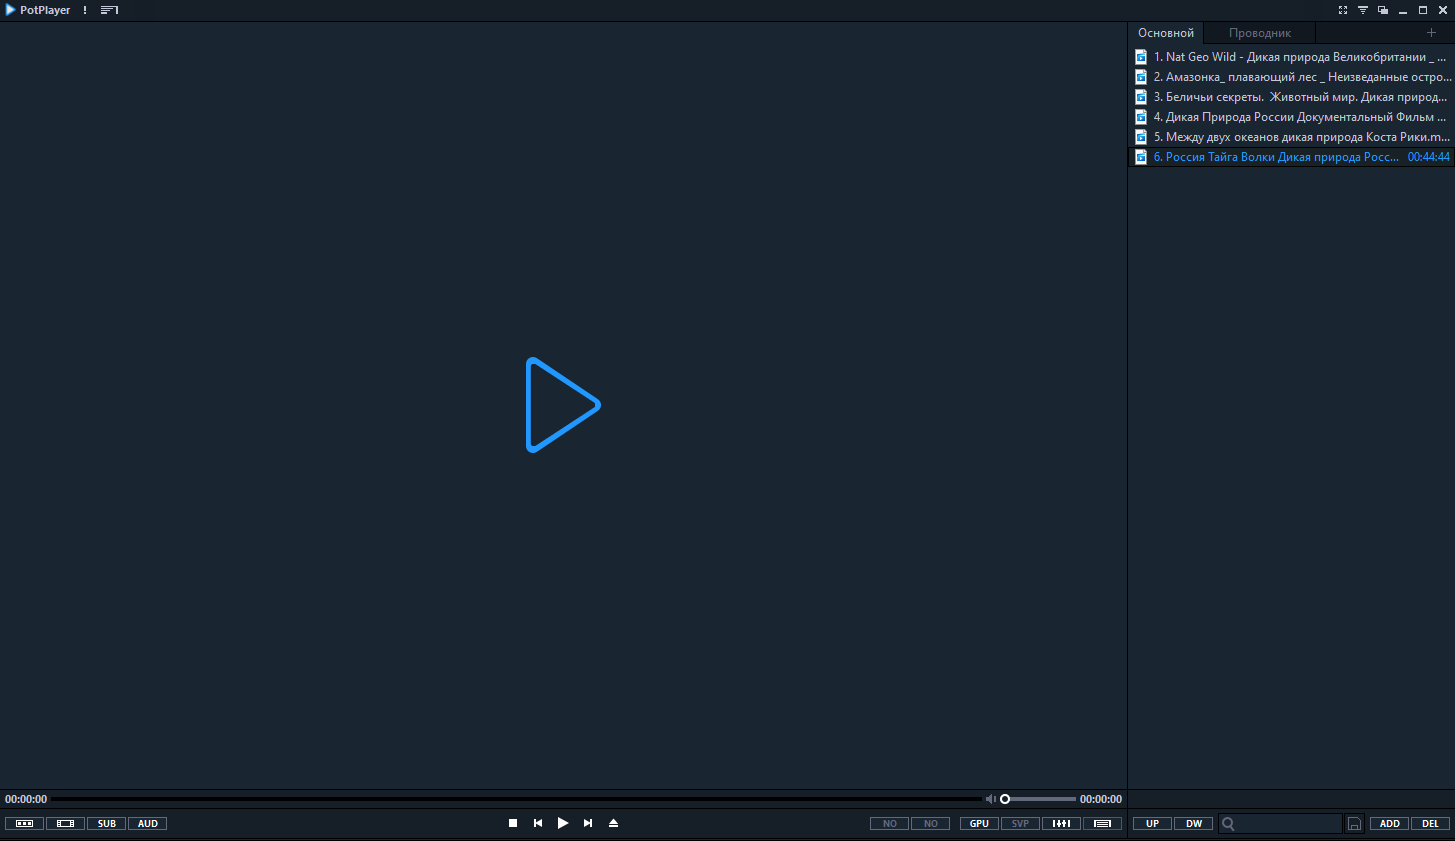The width and height of the screenshot is (1455, 841).
Task: Click file icon of the Nat Geo Wild entry
Action: coord(1141,57)
